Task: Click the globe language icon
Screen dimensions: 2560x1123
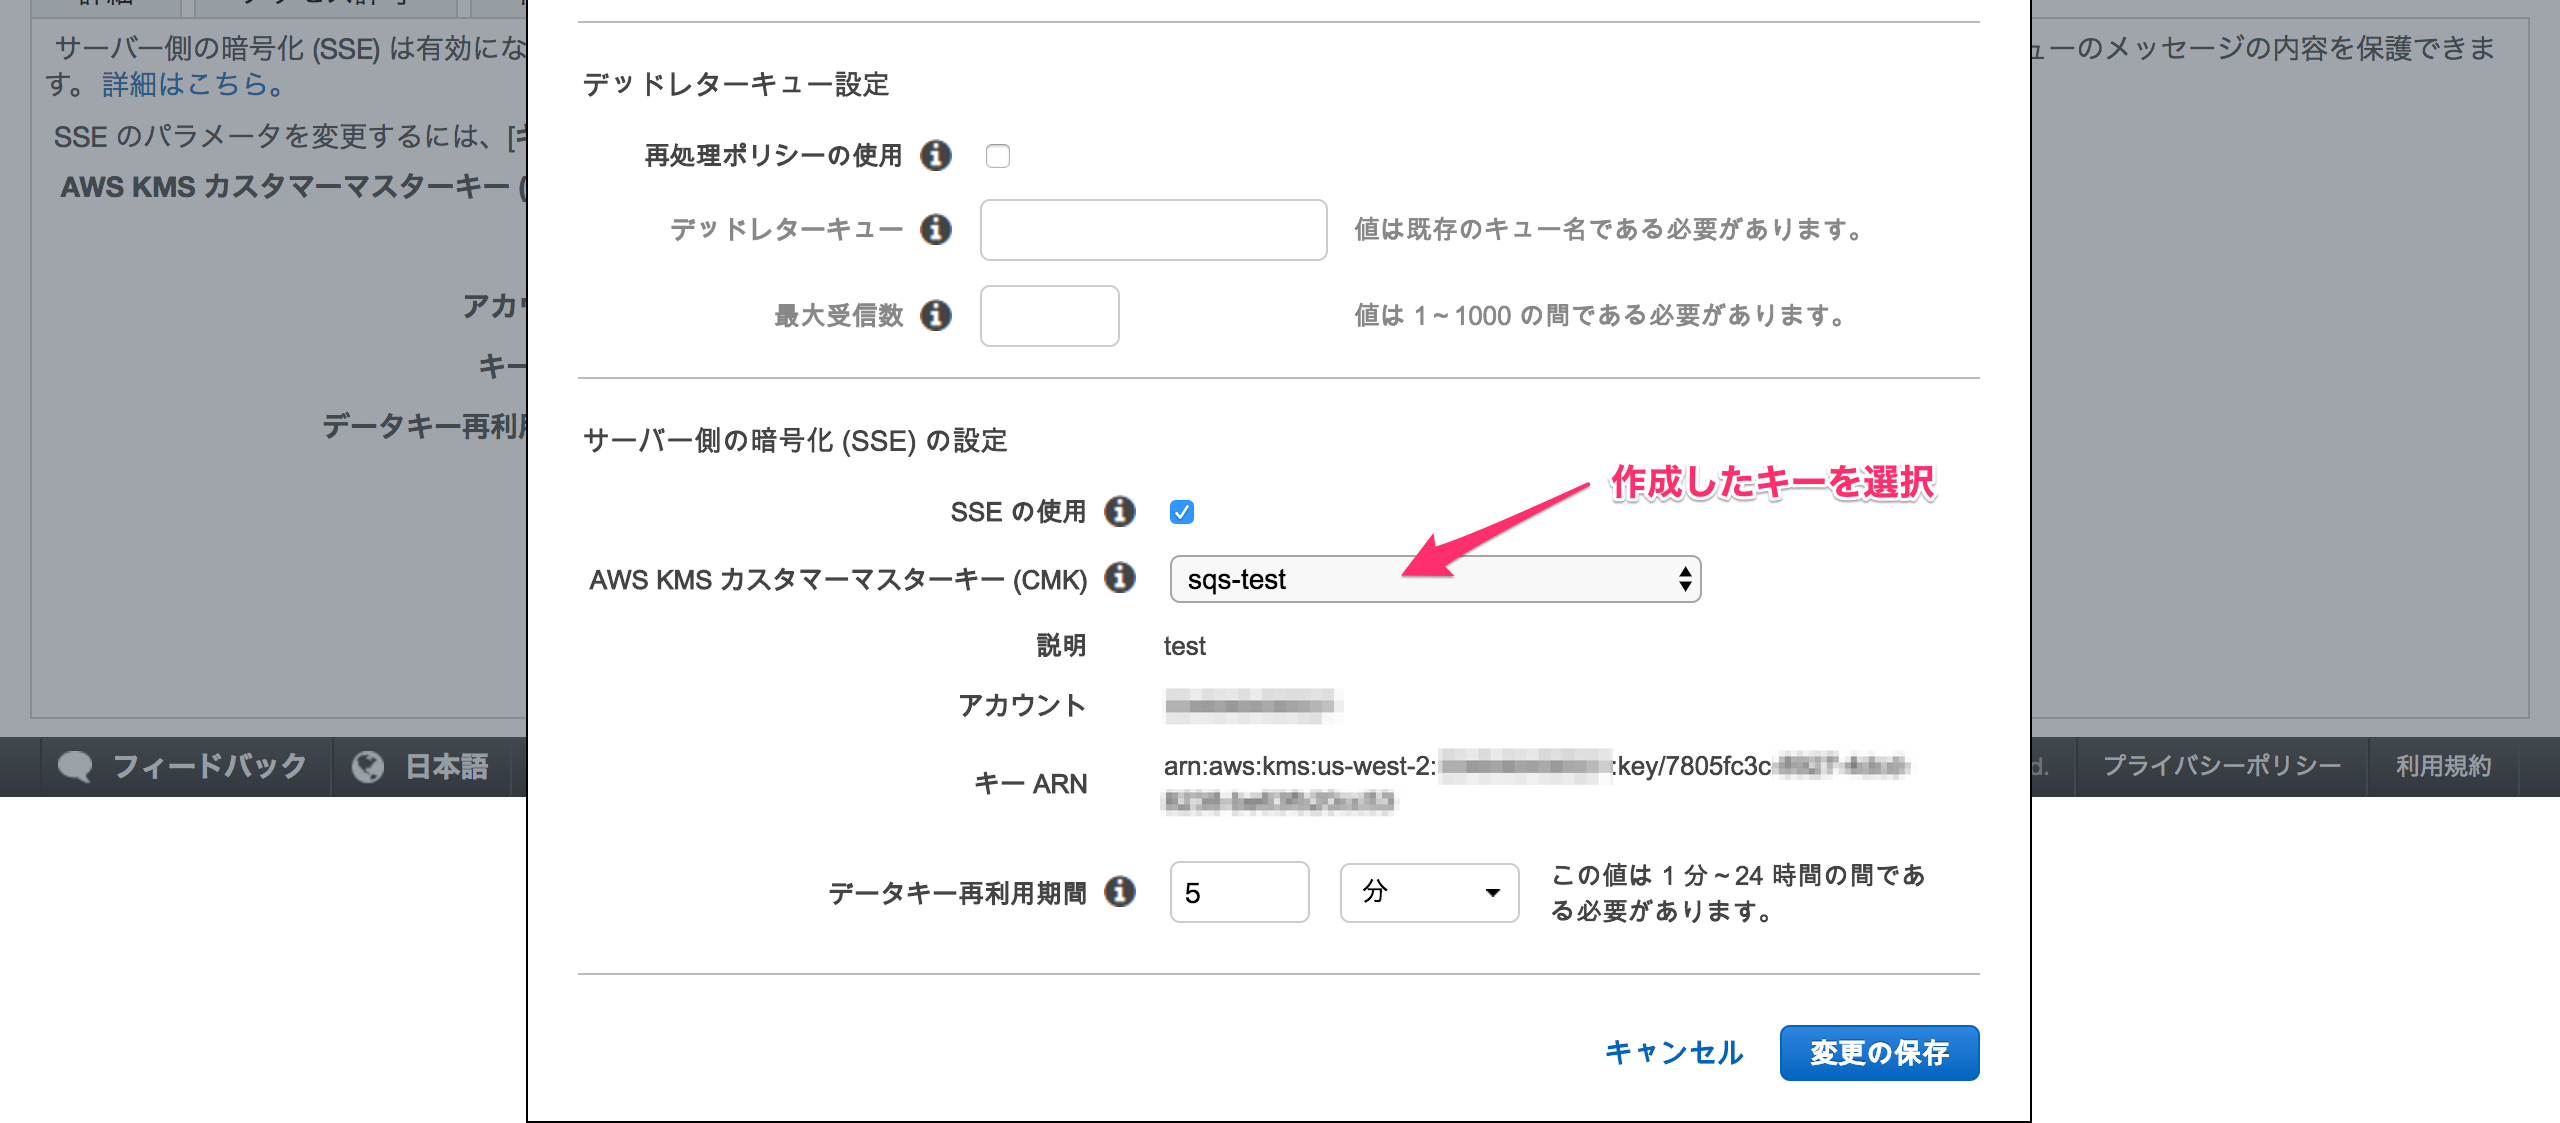Action: tap(367, 767)
